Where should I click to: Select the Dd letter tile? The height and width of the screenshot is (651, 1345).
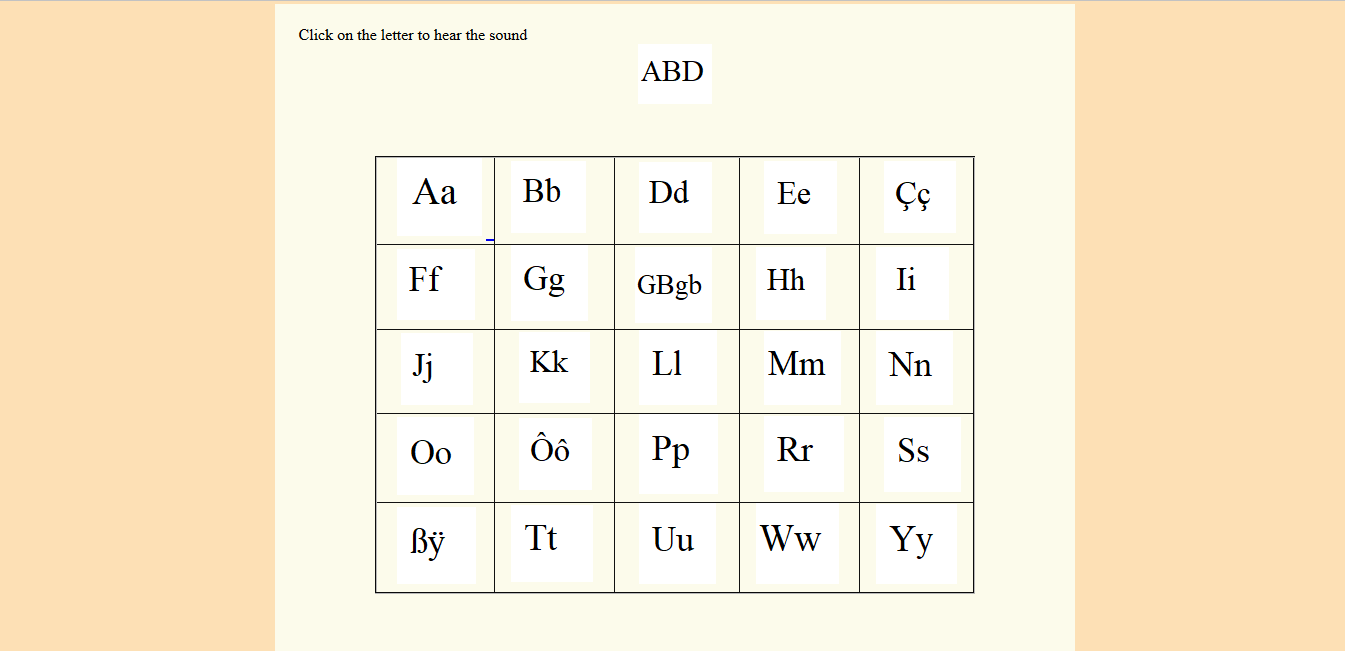click(675, 196)
